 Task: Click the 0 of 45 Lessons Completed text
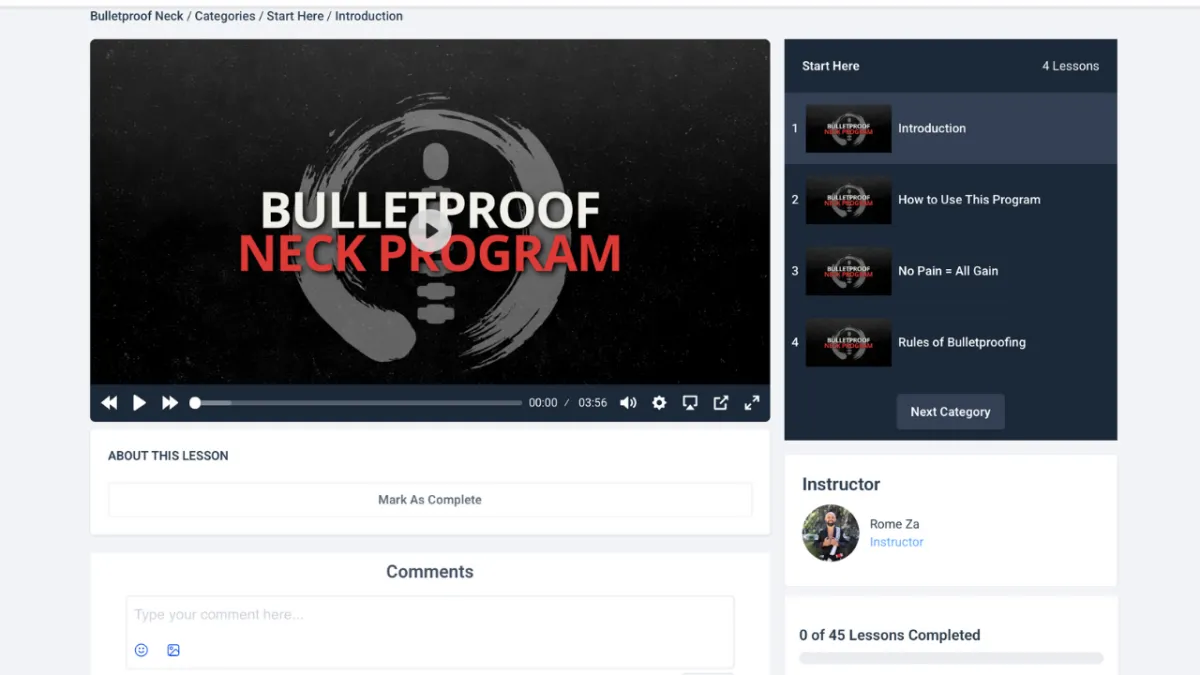click(x=889, y=635)
